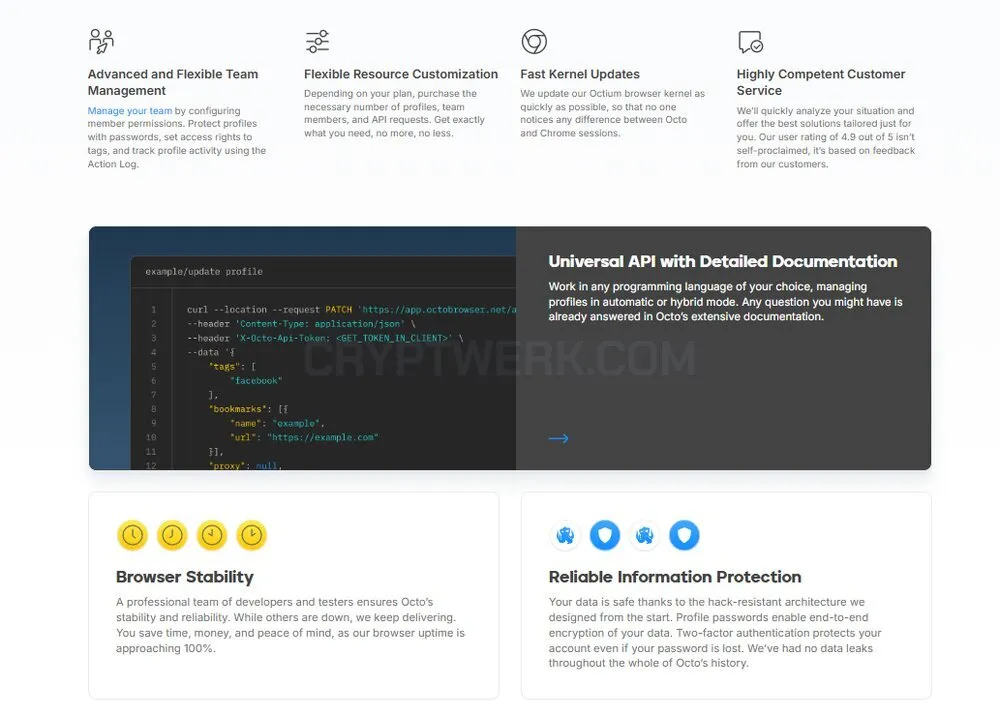Click the 'Content-Type: application/json' header line

(x=301, y=324)
